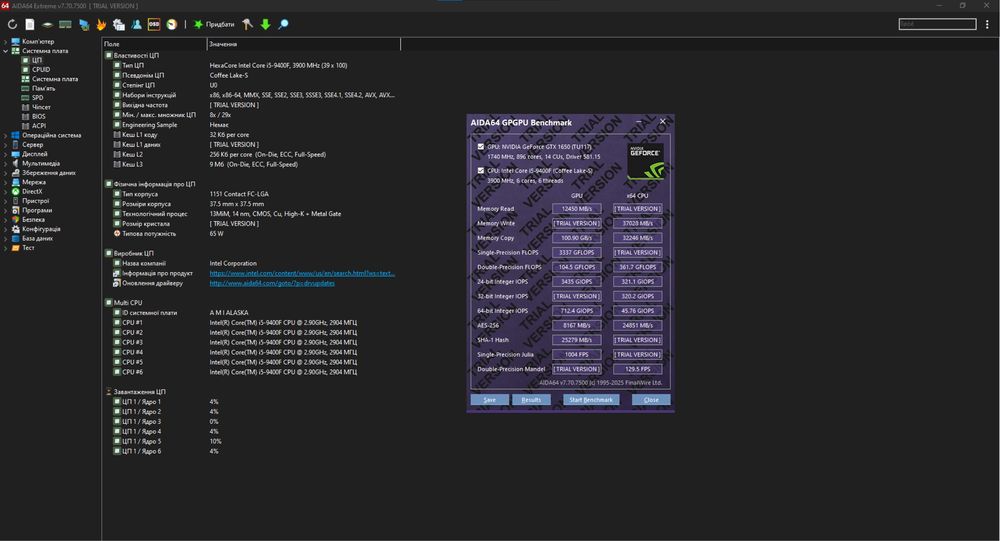Open the intel.com product information link

click(302, 273)
